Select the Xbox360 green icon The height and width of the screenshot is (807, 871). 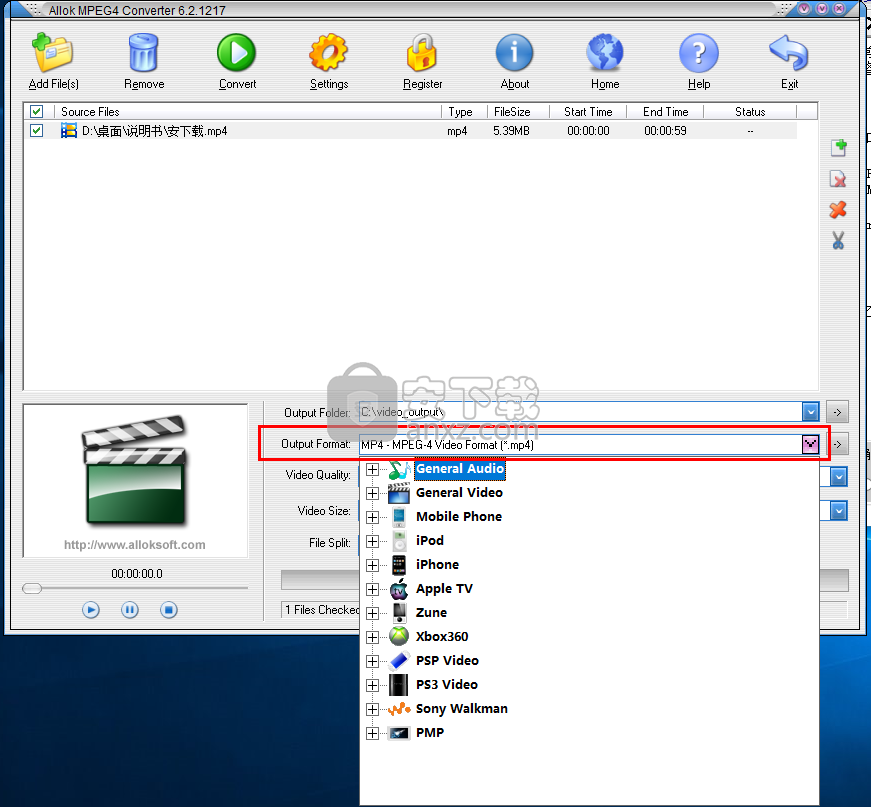pos(399,636)
